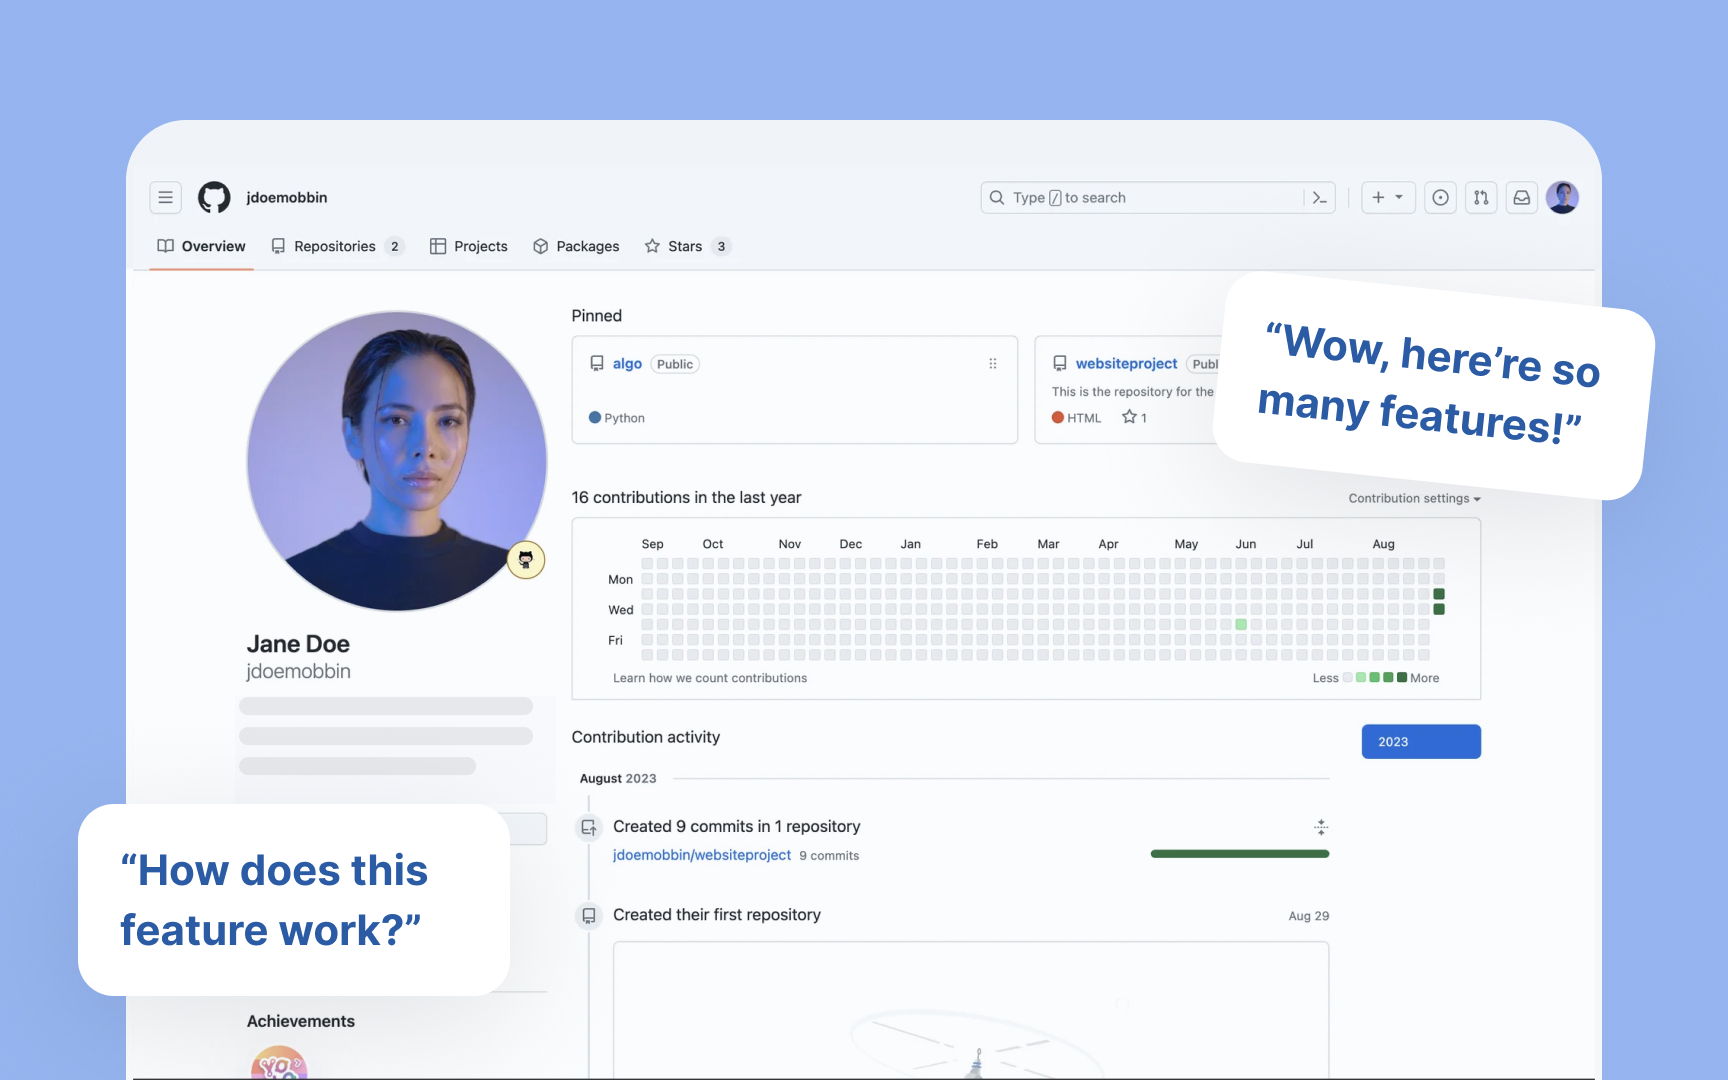Open the pull requests icon

coord(1481,197)
